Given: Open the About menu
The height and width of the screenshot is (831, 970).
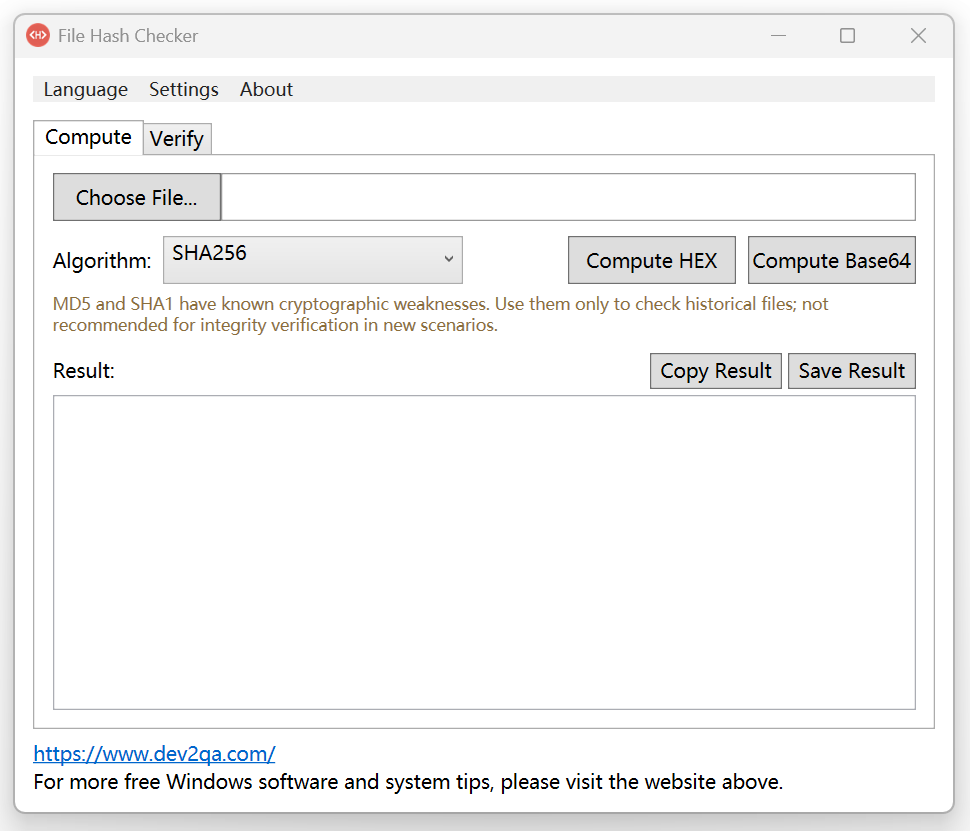Looking at the screenshot, I should [266, 90].
